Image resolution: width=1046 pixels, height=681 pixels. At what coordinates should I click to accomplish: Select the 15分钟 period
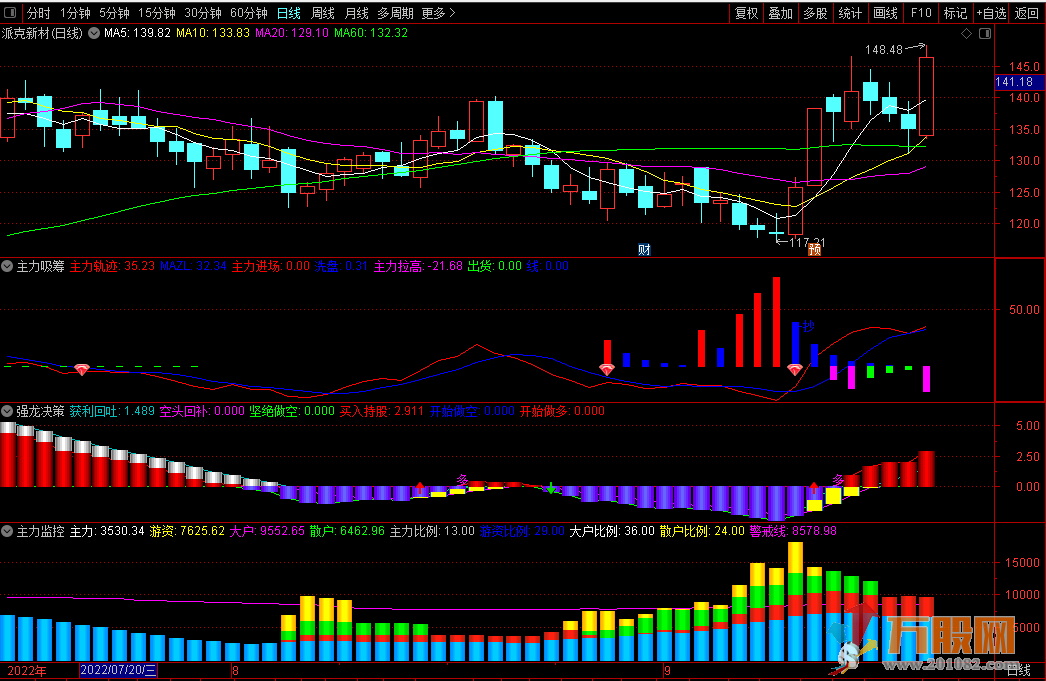157,13
